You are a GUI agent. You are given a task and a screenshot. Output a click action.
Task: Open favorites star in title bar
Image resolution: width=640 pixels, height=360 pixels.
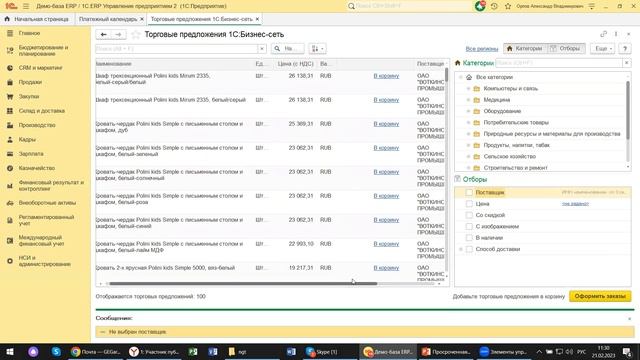(x=508, y=6)
